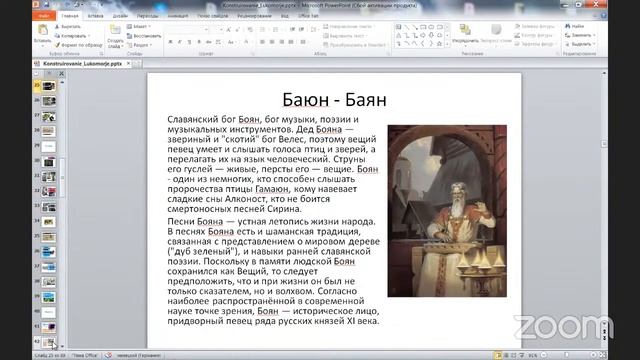This screenshot has height=360, width=640.
Task: Toggle underline formatting in the font group
Action: (x=189, y=42)
